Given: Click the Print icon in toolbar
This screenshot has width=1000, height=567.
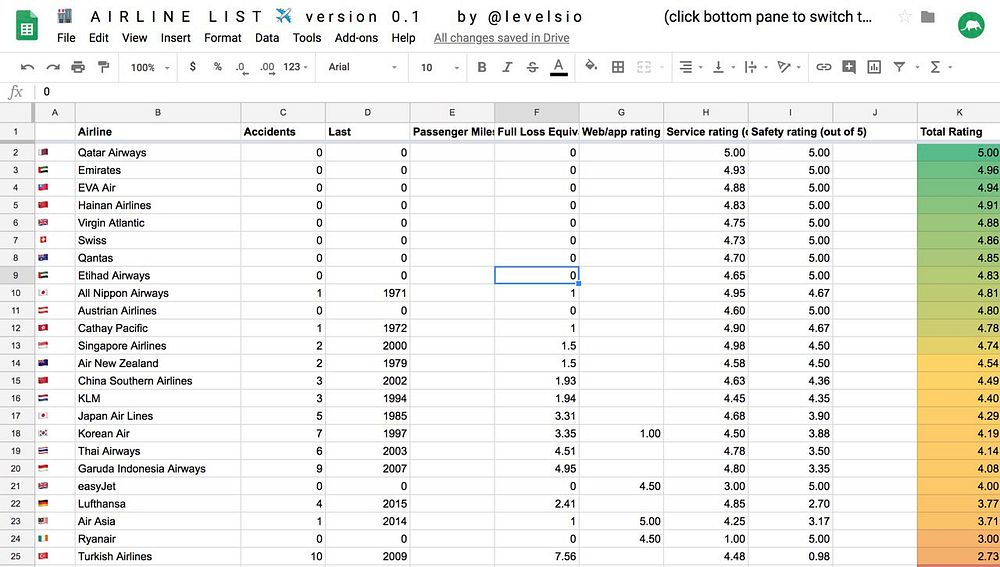Looking at the screenshot, I should 78,67.
